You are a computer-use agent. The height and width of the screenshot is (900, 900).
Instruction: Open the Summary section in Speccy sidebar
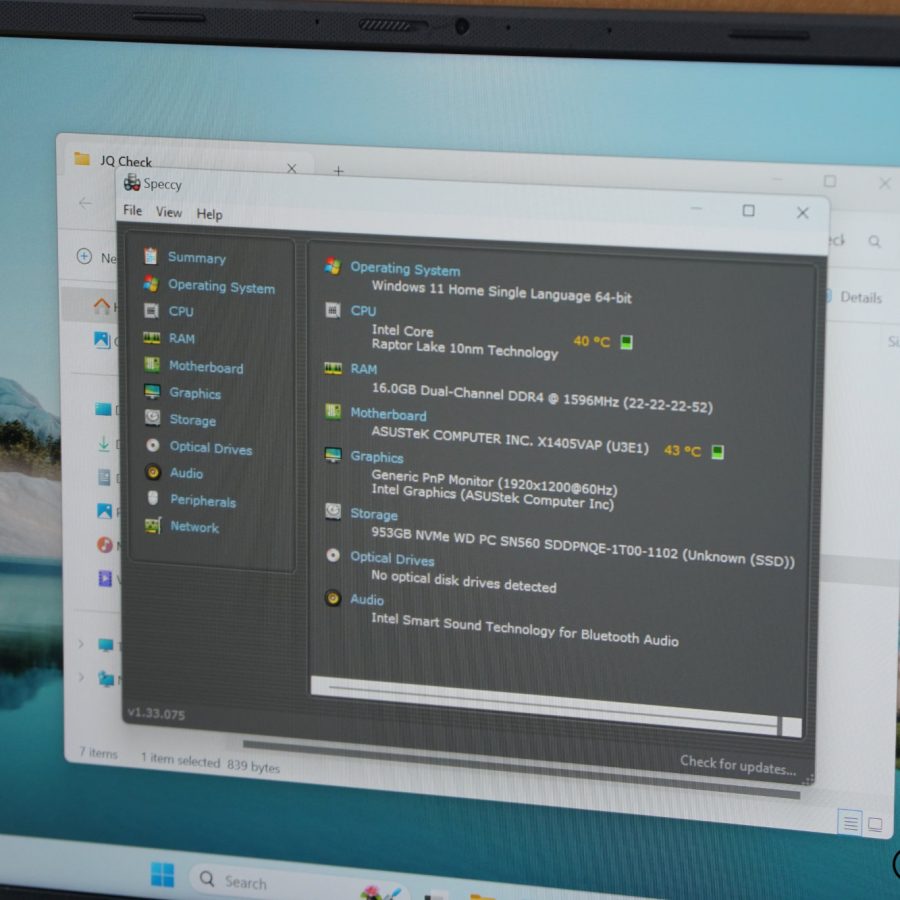[x=196, y=258]
